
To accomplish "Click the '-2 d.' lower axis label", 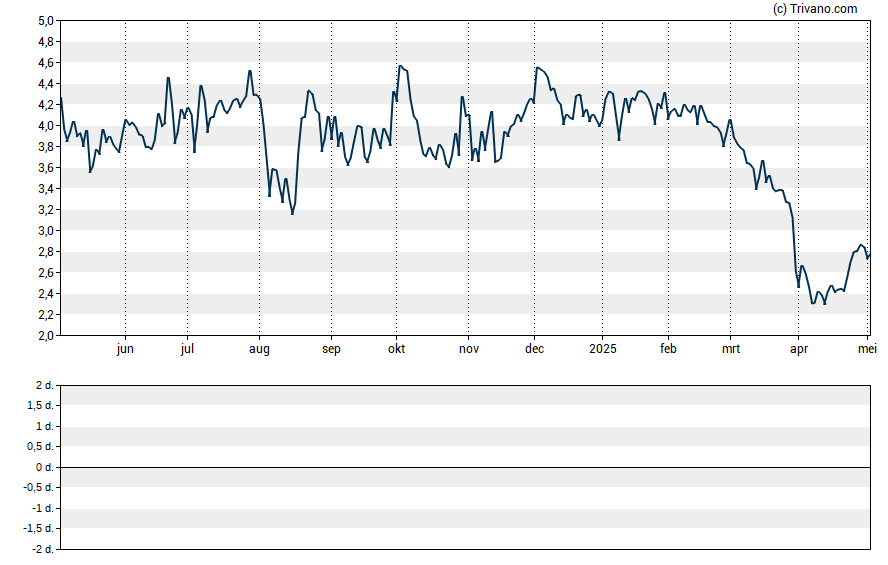I will coord(43,549).
